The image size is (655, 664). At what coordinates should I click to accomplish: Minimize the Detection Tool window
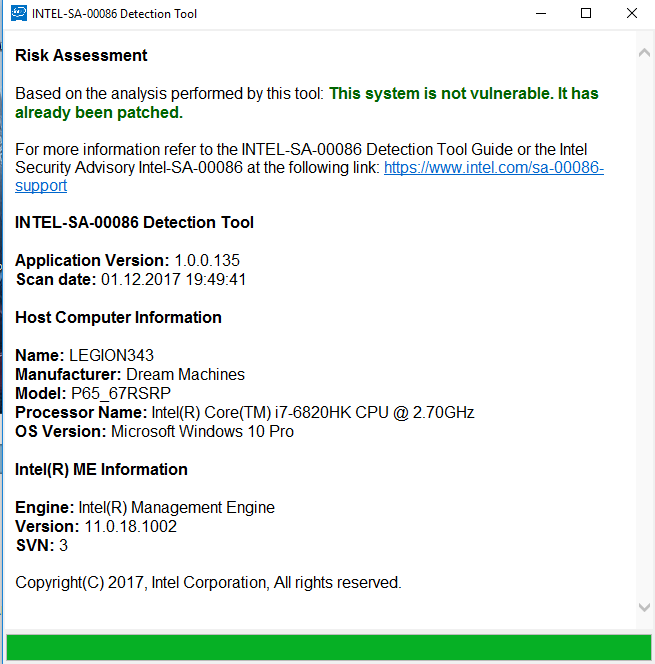(x=541, y=14)
